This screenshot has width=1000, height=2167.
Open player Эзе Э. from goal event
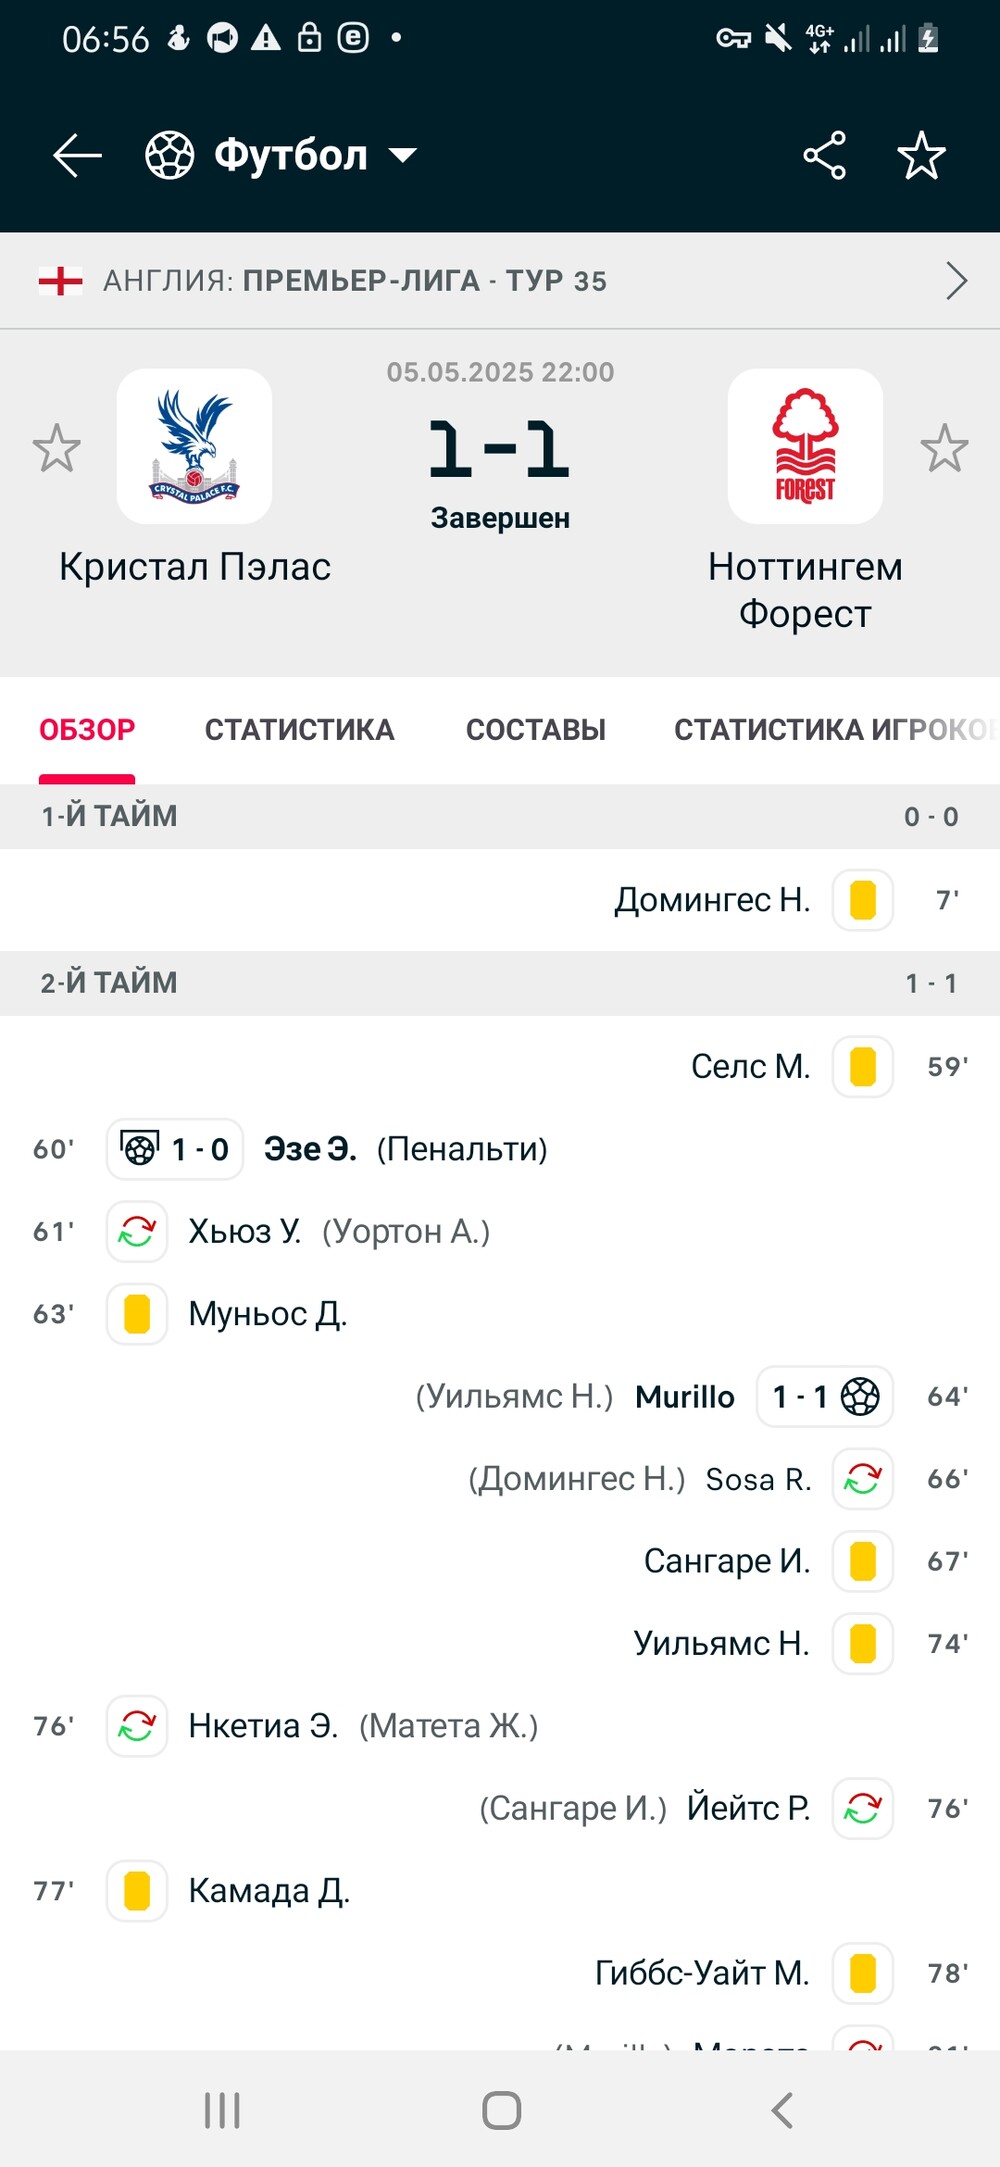click(310, 1149)
